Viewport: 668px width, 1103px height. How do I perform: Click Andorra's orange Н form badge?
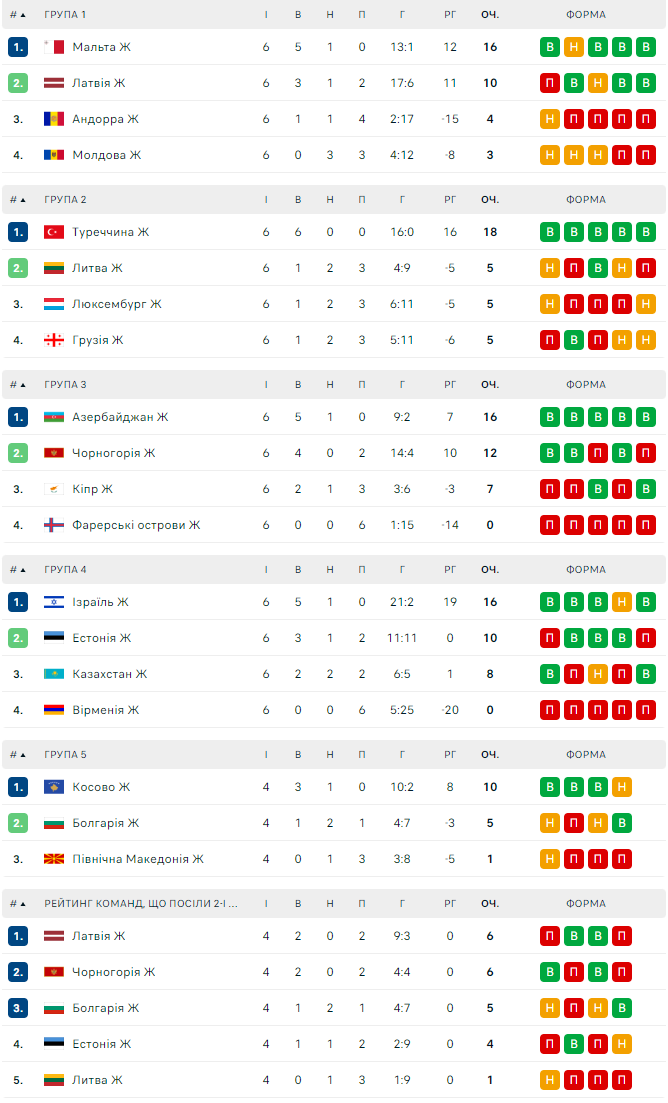tap(549, 119)
